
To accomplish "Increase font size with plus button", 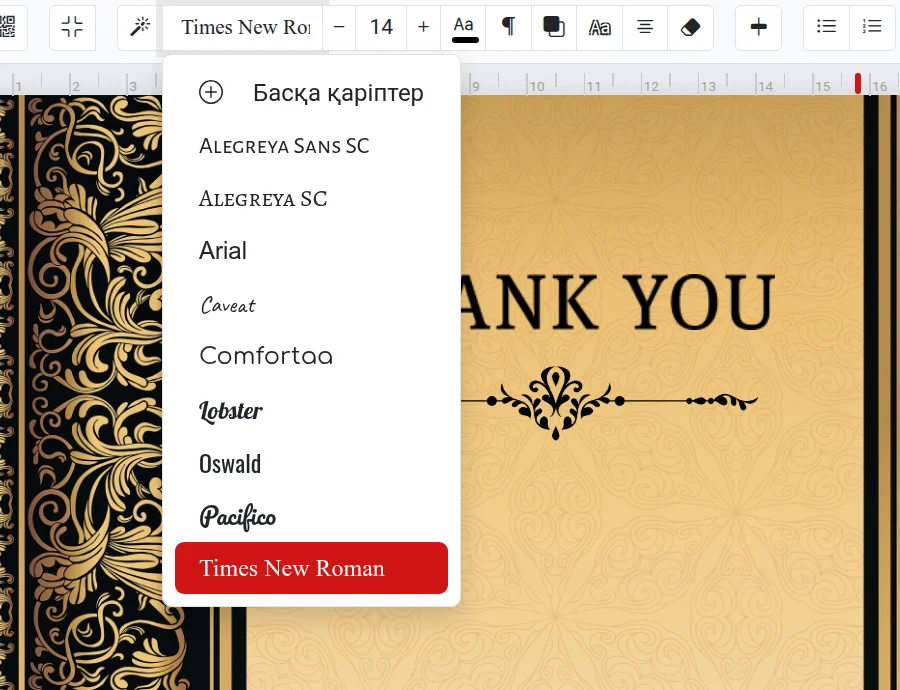I will (424, 27).
